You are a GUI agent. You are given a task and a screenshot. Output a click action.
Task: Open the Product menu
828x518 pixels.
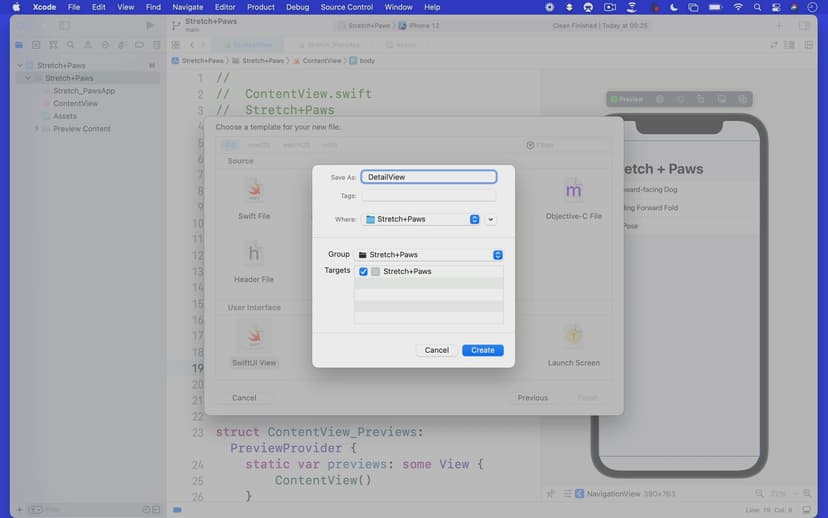point(261,7)
